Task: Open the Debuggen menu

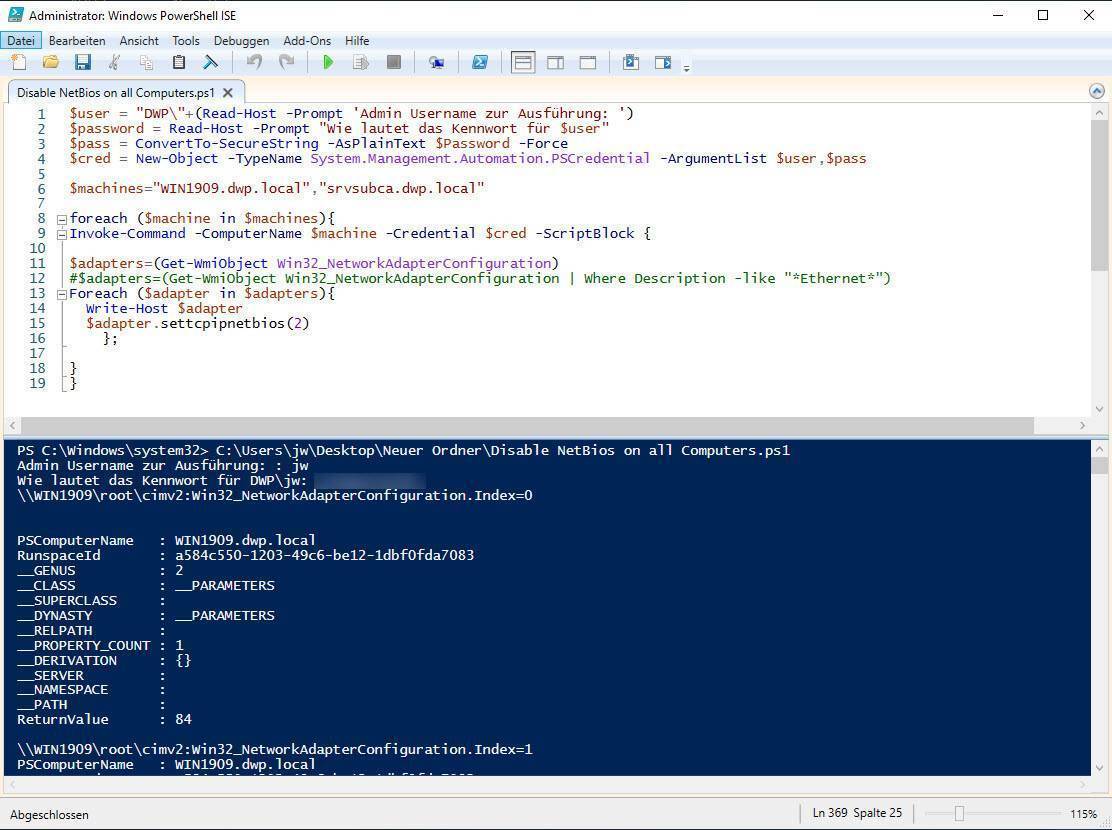Action: [241, 41]
